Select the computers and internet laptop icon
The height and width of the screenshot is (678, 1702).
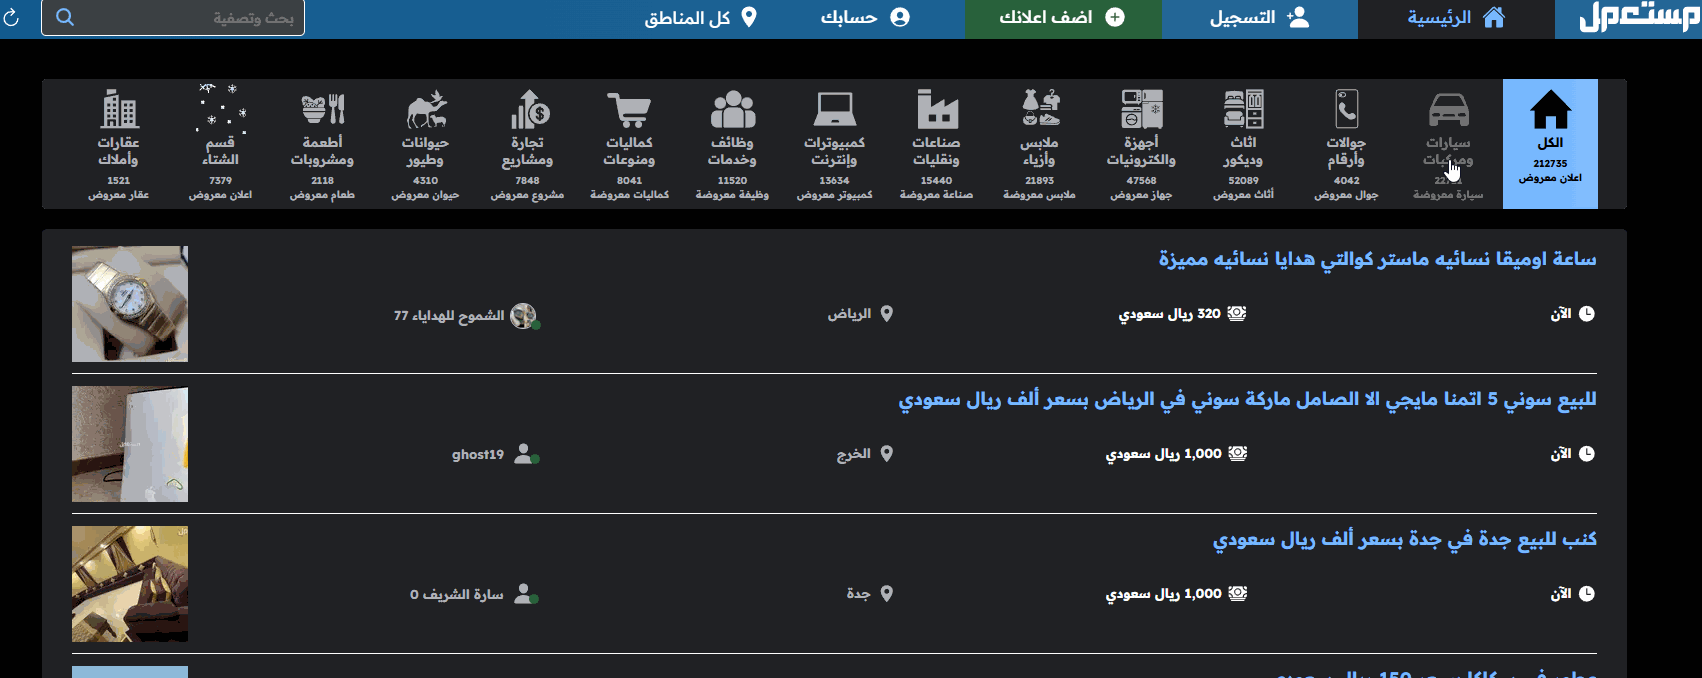click(834, 110)
